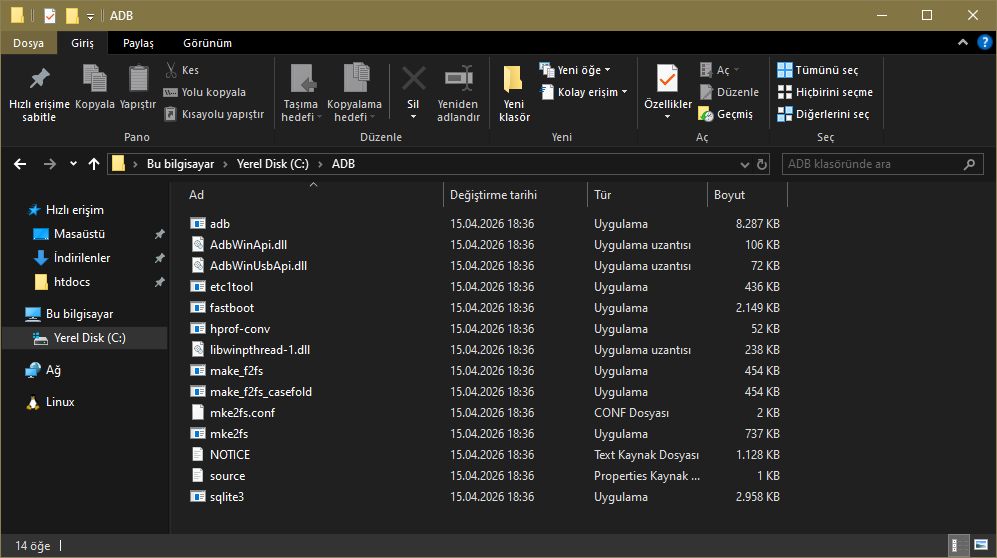Select the Giriş ribbon tab
The height and width of the screenshot is (558, 997).
click(x=82, y=43)
